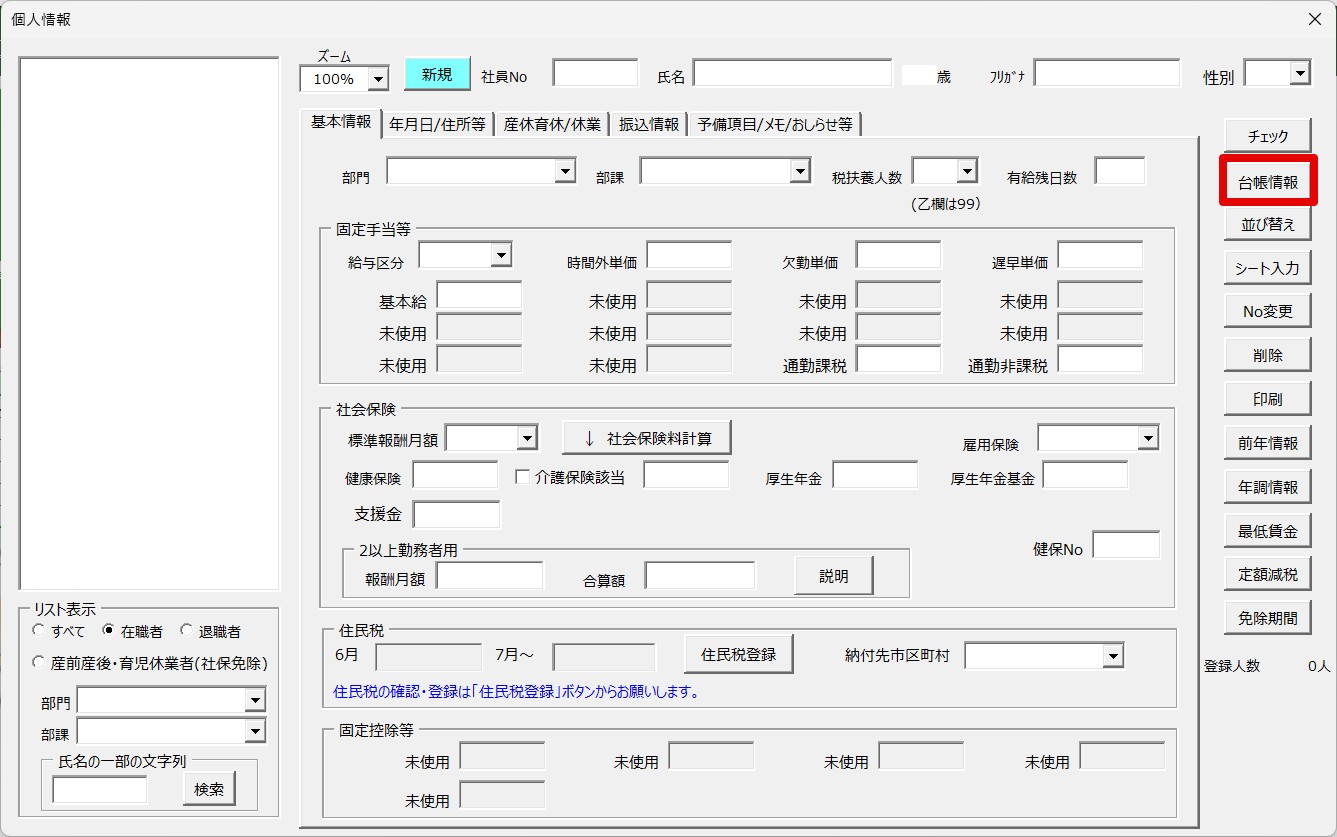Select the すべて radio option
Image resolution: width=1337 pixels, height=837 pixels.
[39, 631]
